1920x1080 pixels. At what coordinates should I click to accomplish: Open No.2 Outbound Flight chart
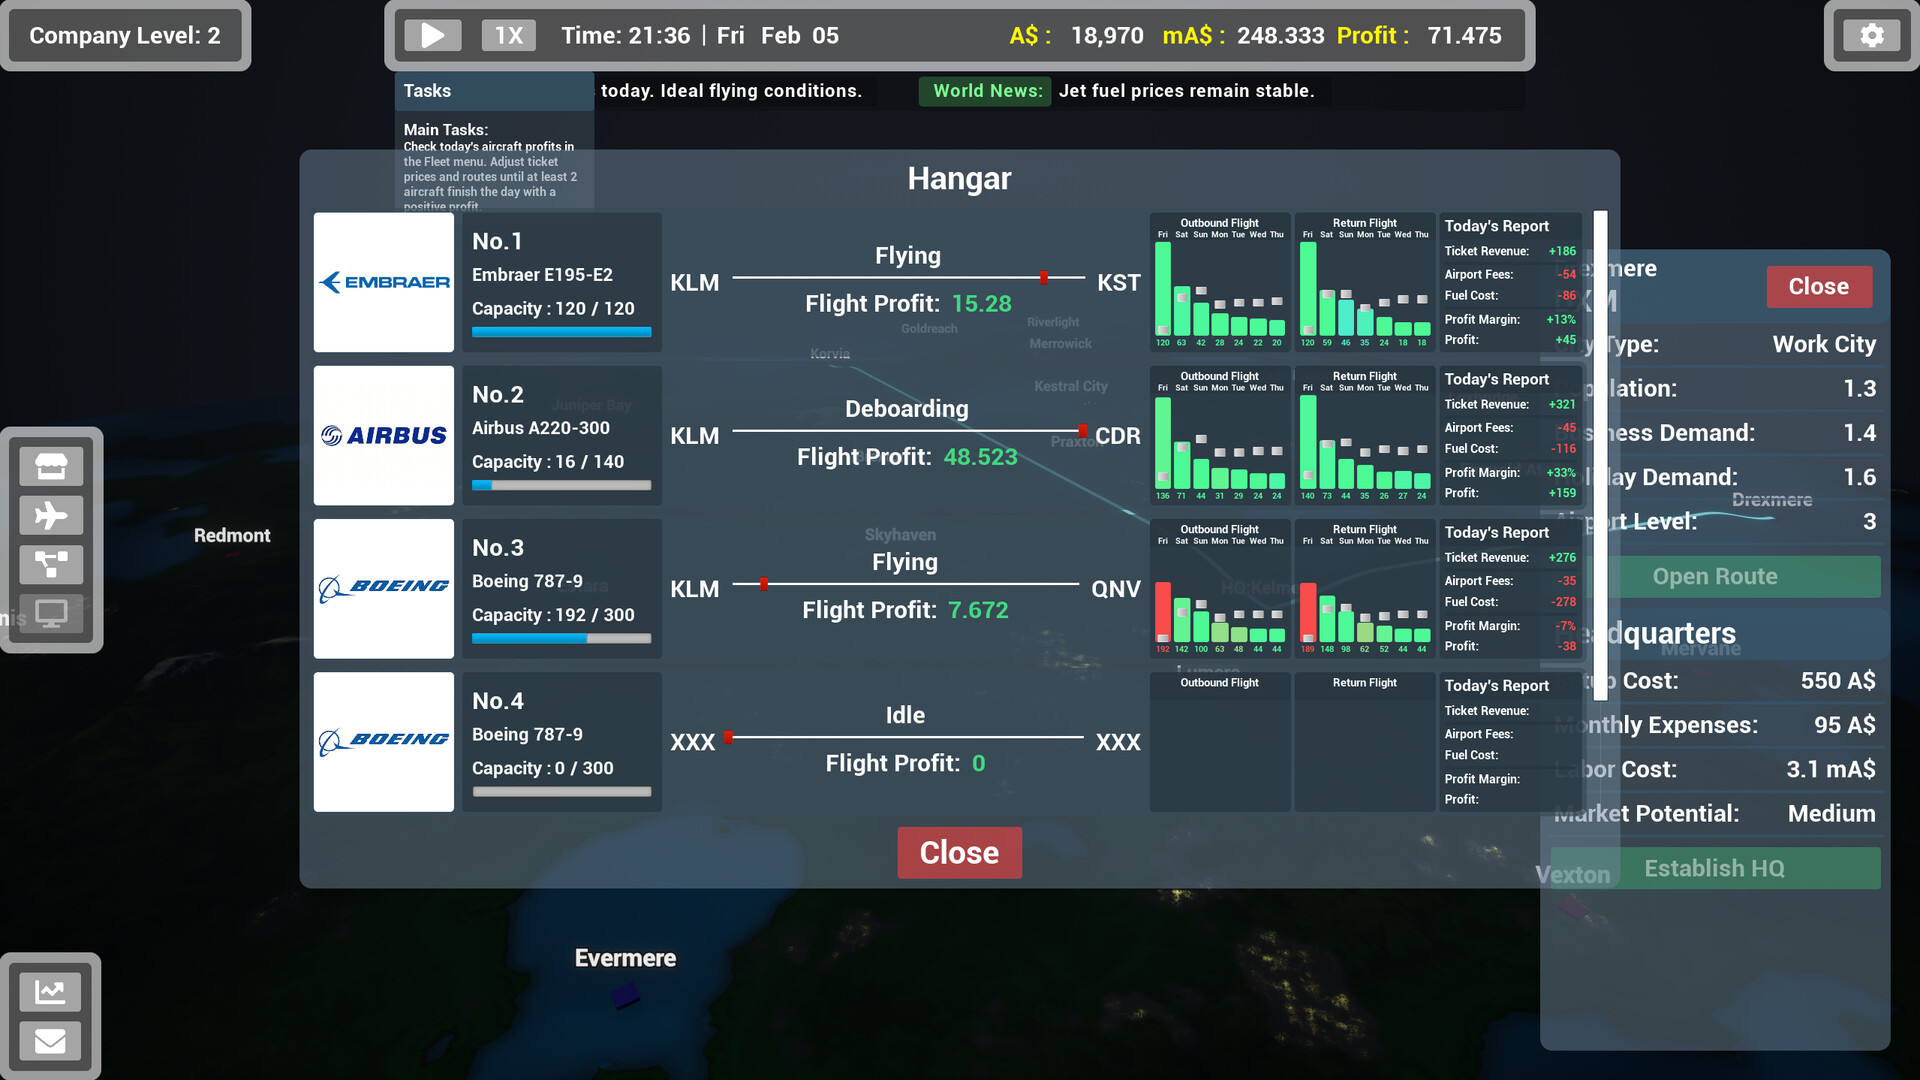(1219, 435)
